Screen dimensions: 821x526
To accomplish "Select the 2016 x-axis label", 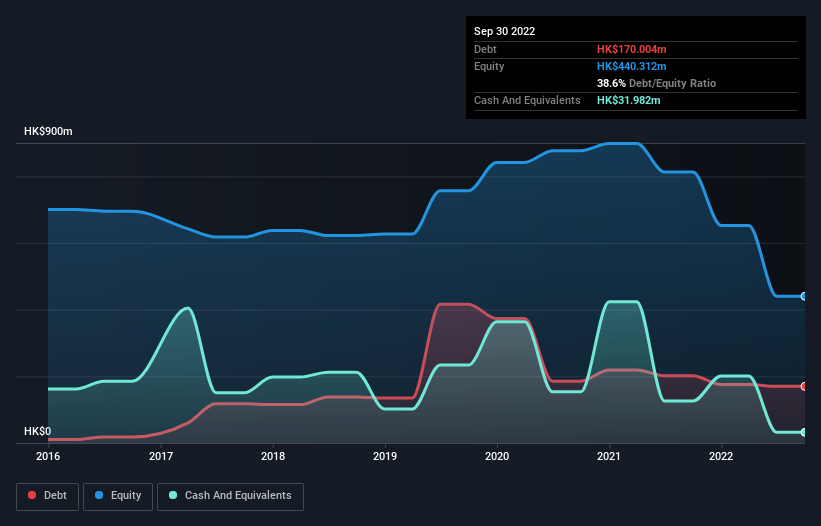I will (x=48, y=456).
